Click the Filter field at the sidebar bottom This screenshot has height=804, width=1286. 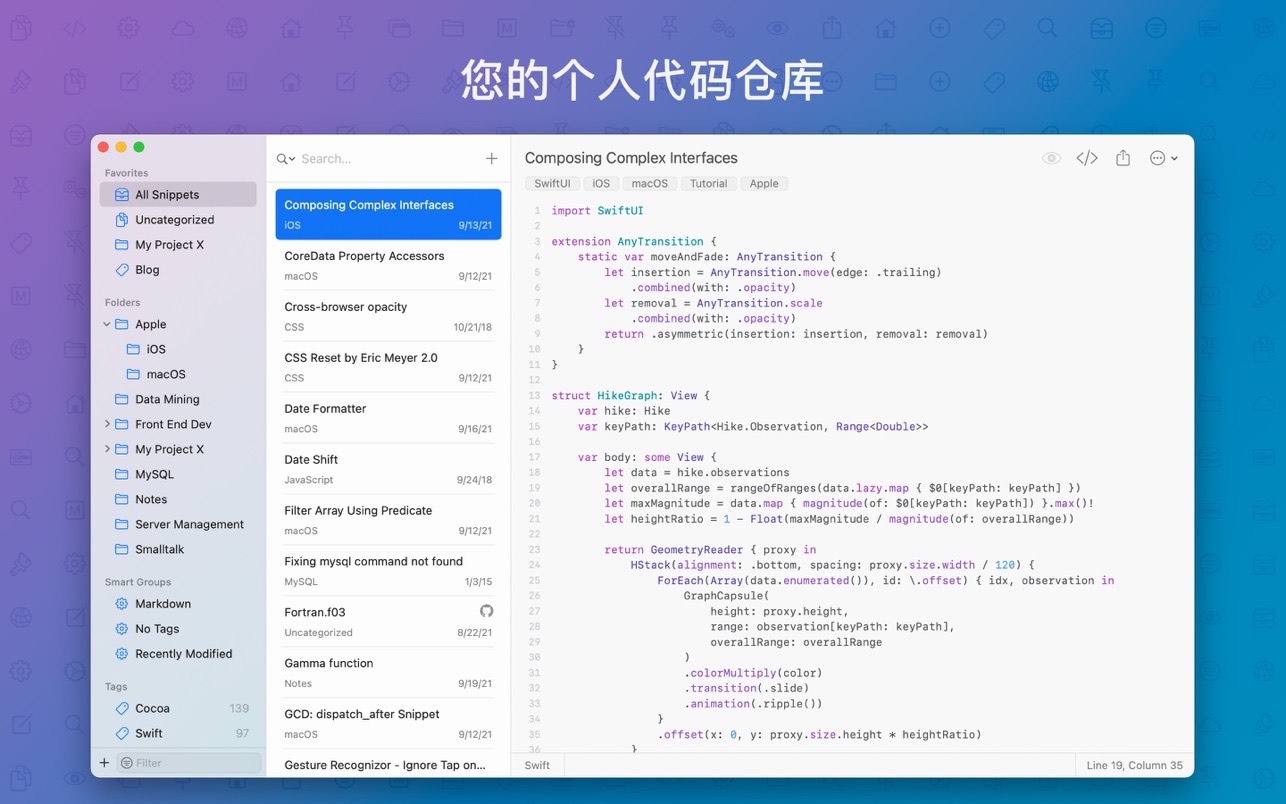tap(189, 763)
